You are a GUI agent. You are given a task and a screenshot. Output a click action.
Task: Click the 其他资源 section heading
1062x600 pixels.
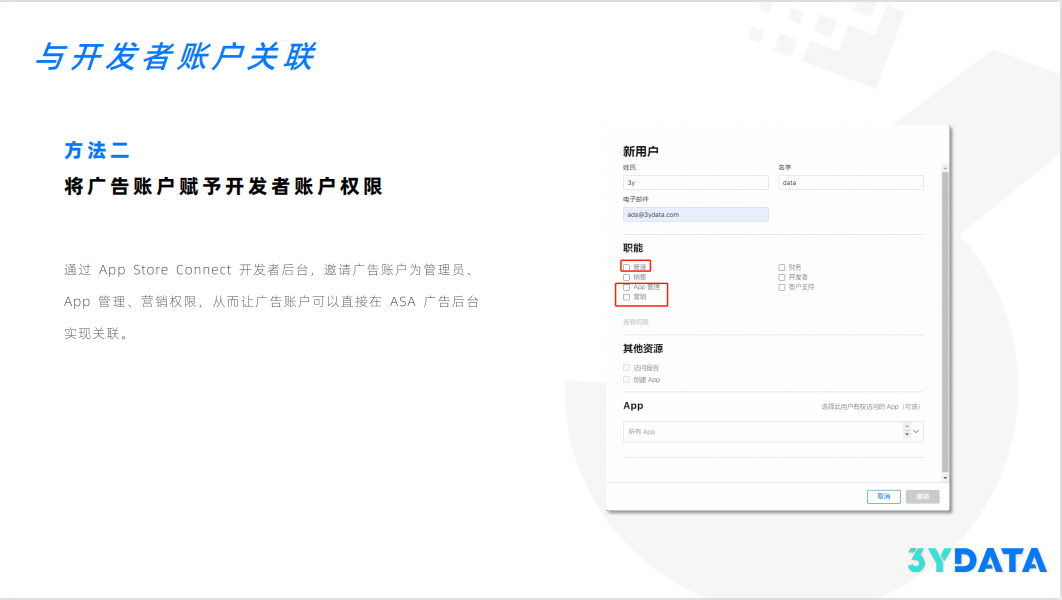pyautogui.click(x=643, y=349)
